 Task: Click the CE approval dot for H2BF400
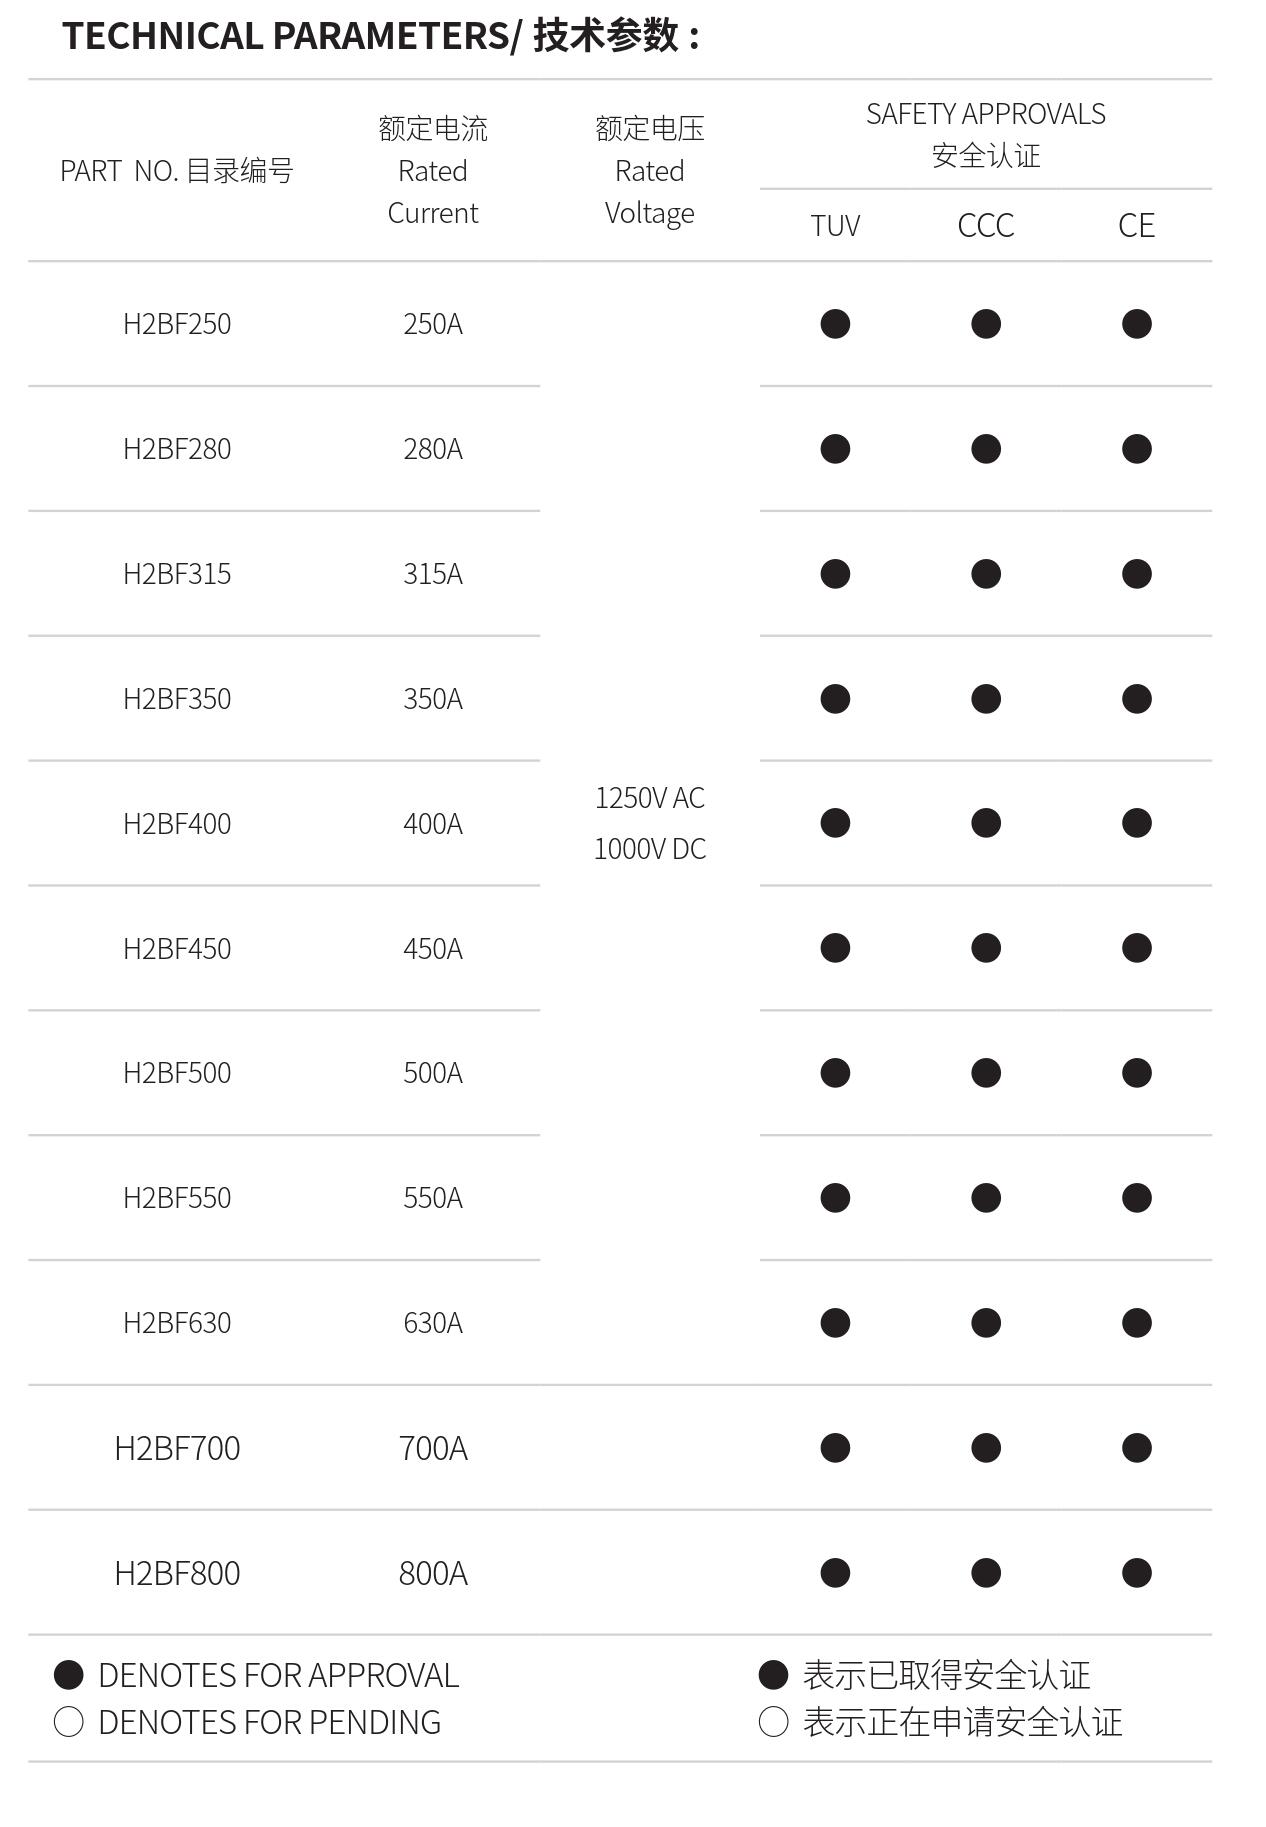[1137, 823]
